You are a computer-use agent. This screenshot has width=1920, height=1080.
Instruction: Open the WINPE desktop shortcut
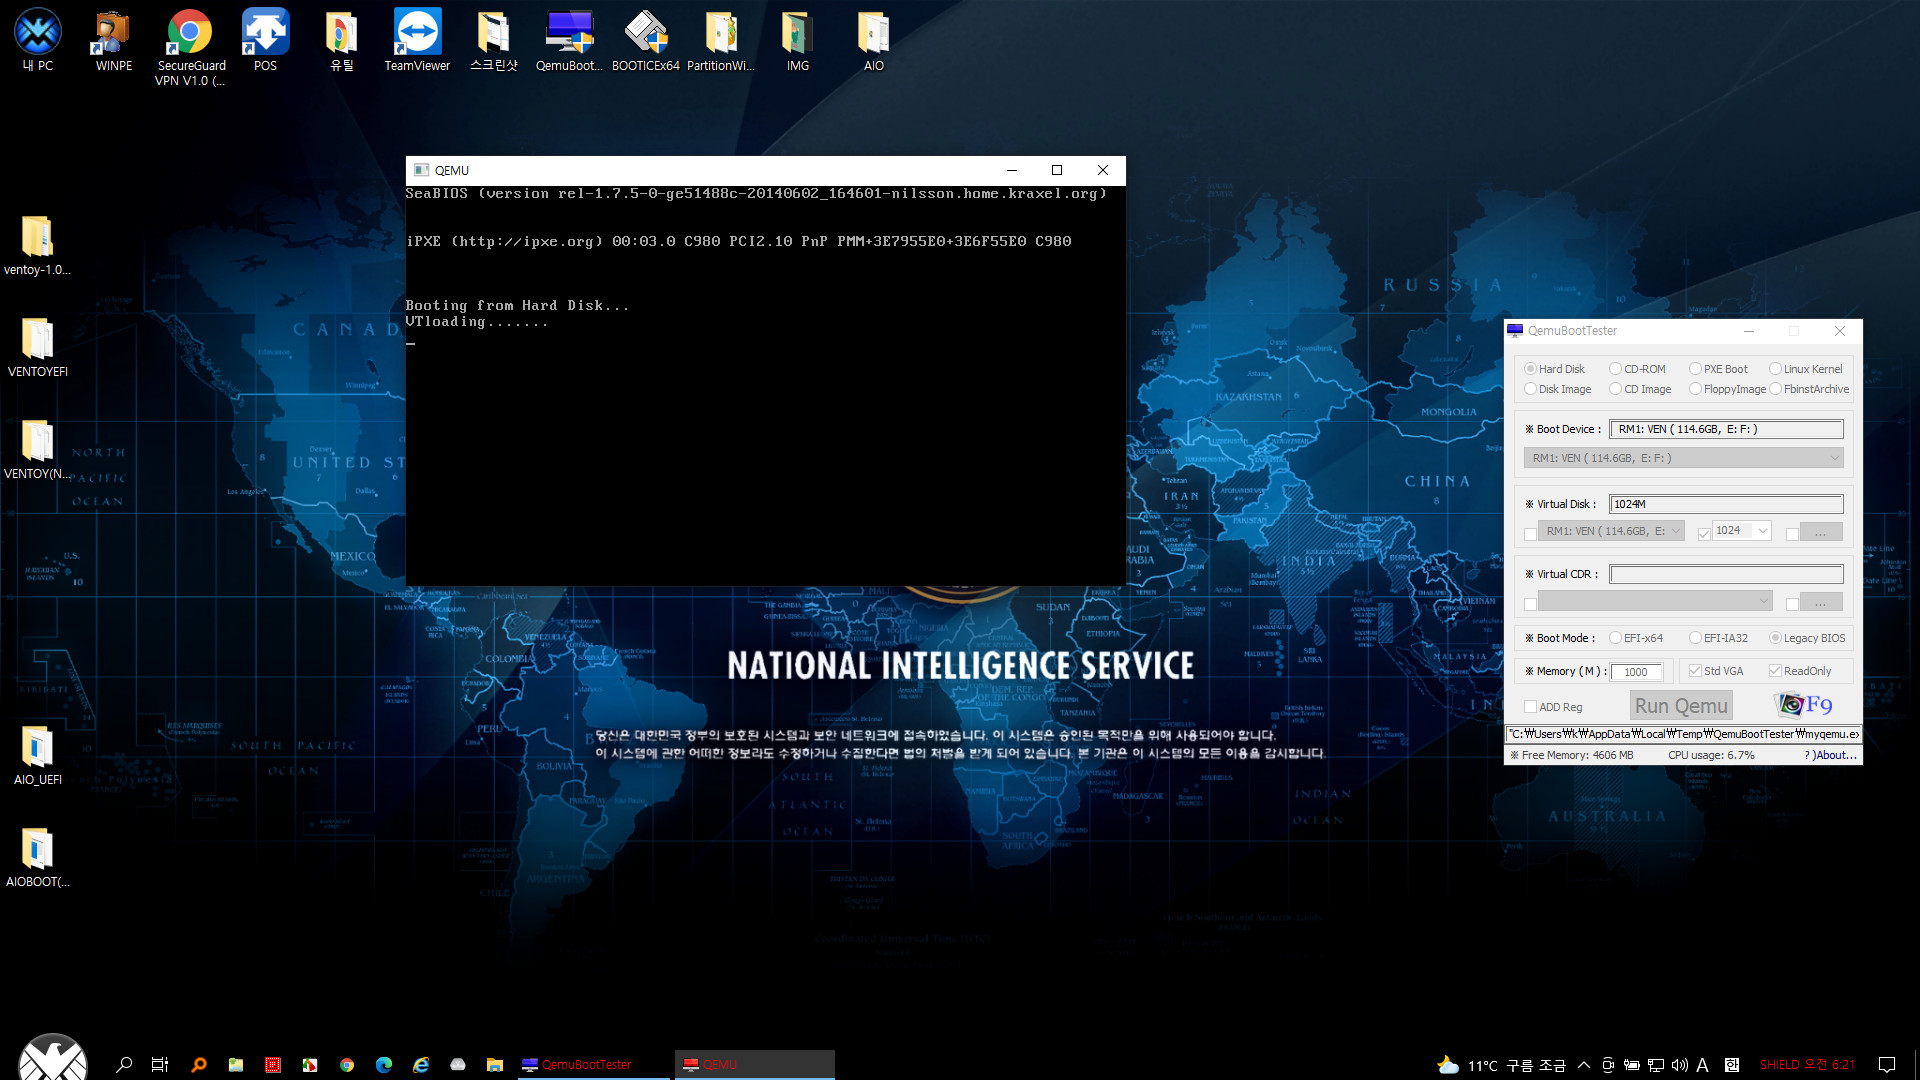click(x=114, y=40)
